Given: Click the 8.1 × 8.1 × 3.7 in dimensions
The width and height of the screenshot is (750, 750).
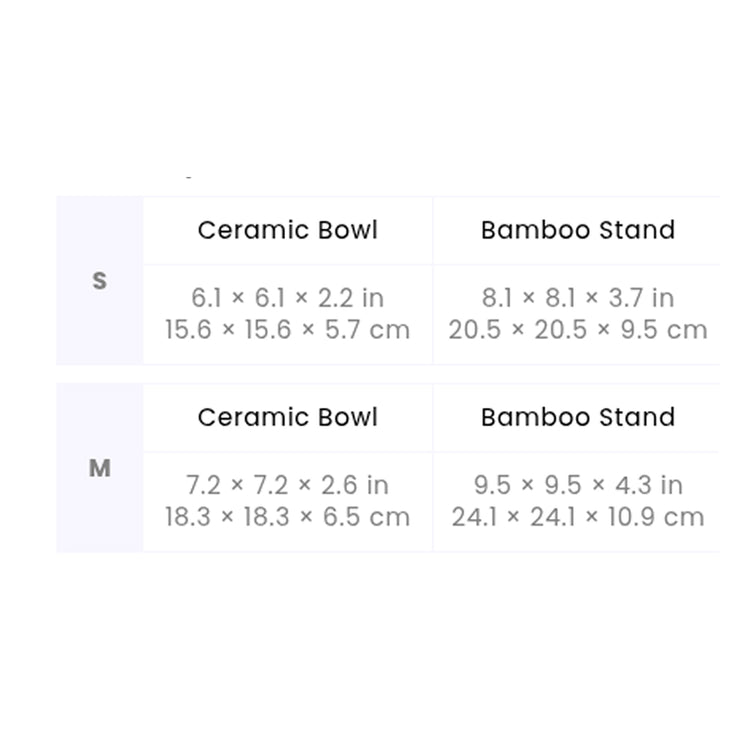Looking at the screenshot, I should click(x=578, y=298).
